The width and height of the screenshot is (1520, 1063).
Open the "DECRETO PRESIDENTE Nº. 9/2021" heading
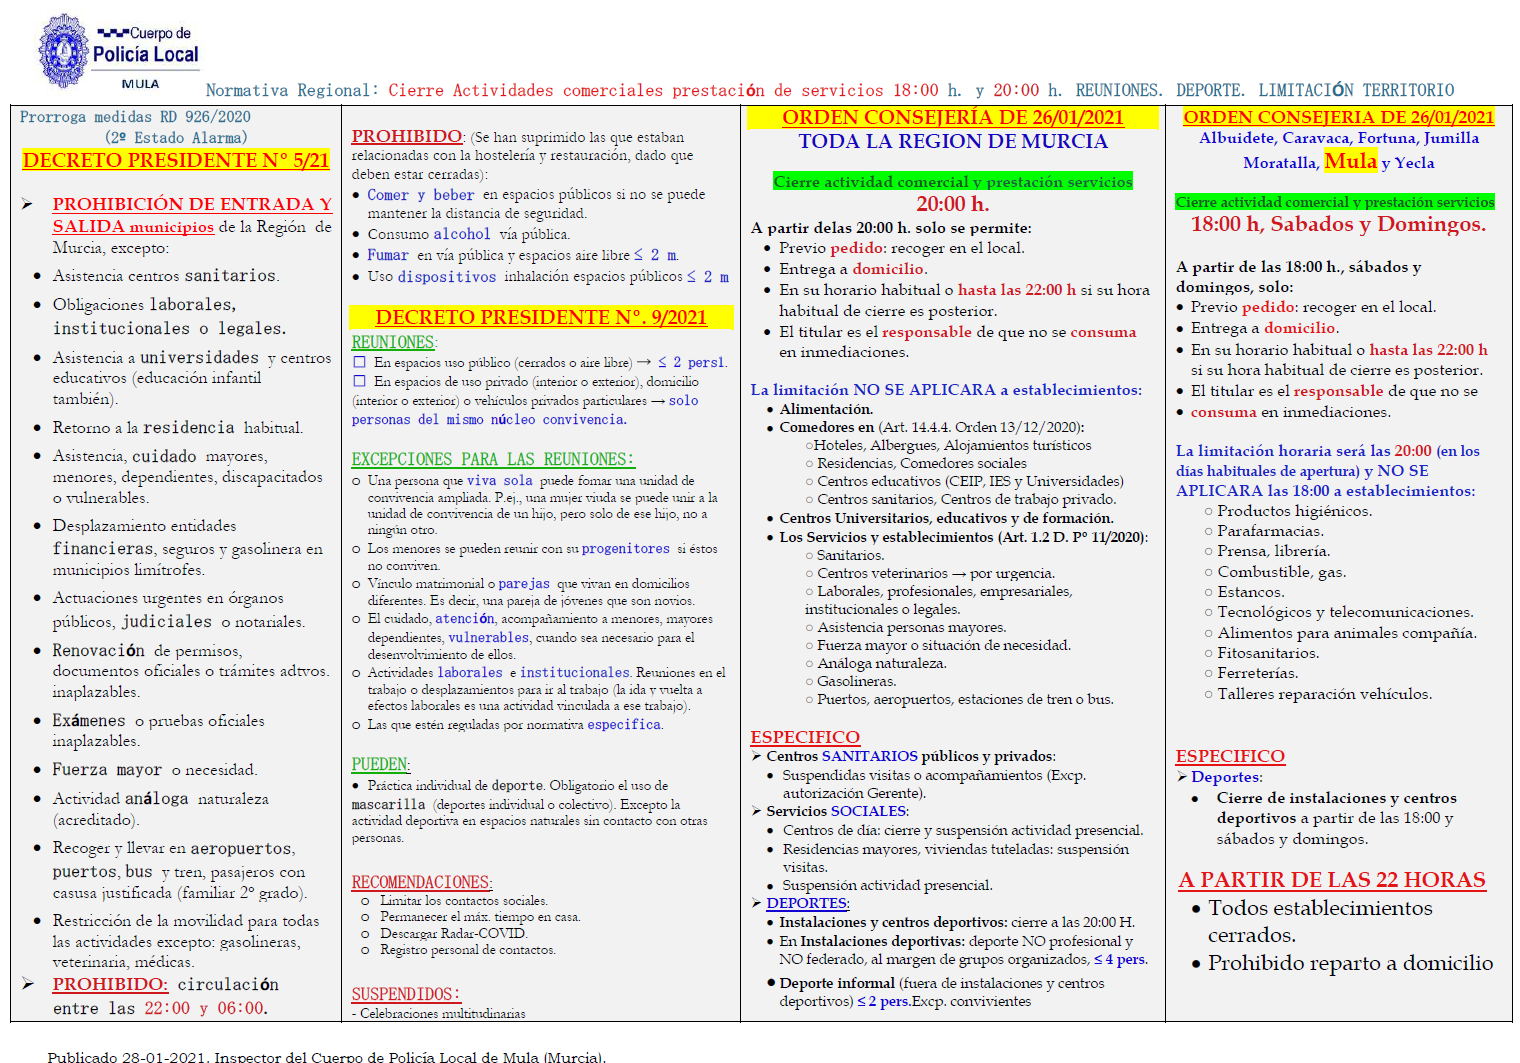540,317
